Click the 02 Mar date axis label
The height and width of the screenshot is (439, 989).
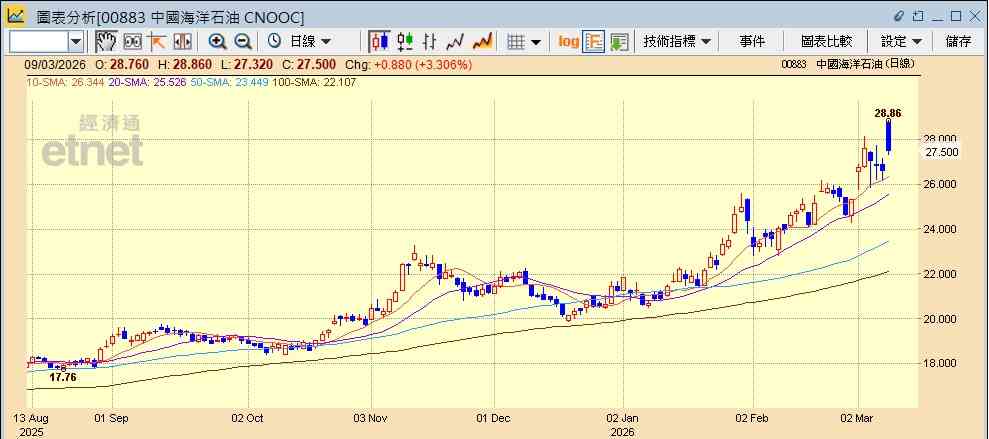pyautogui.click(x=858, y=418)
